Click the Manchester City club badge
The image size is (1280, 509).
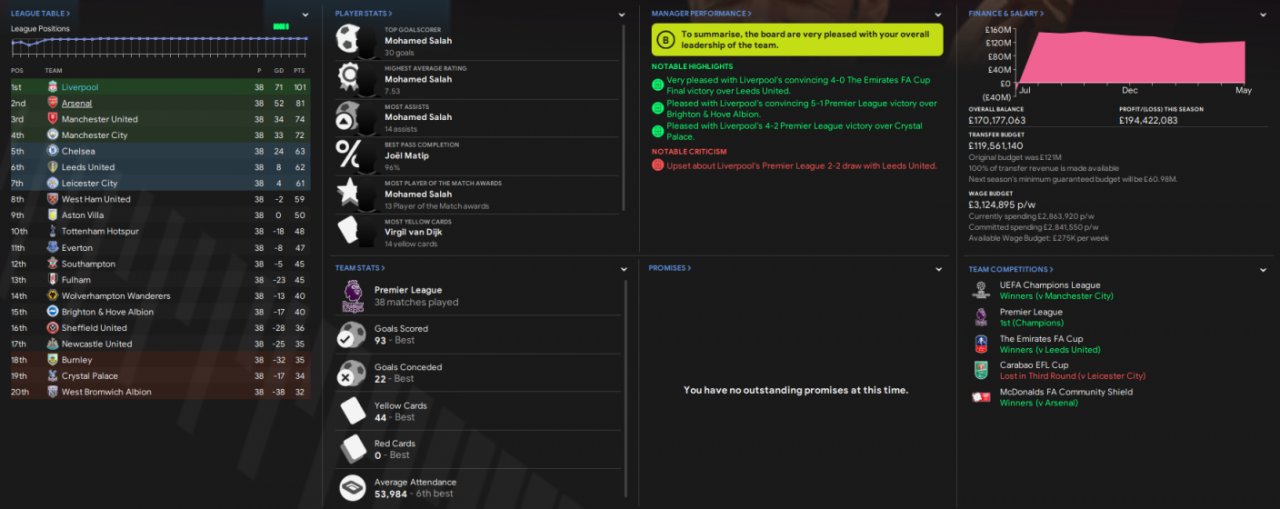[x=52, y=135]
